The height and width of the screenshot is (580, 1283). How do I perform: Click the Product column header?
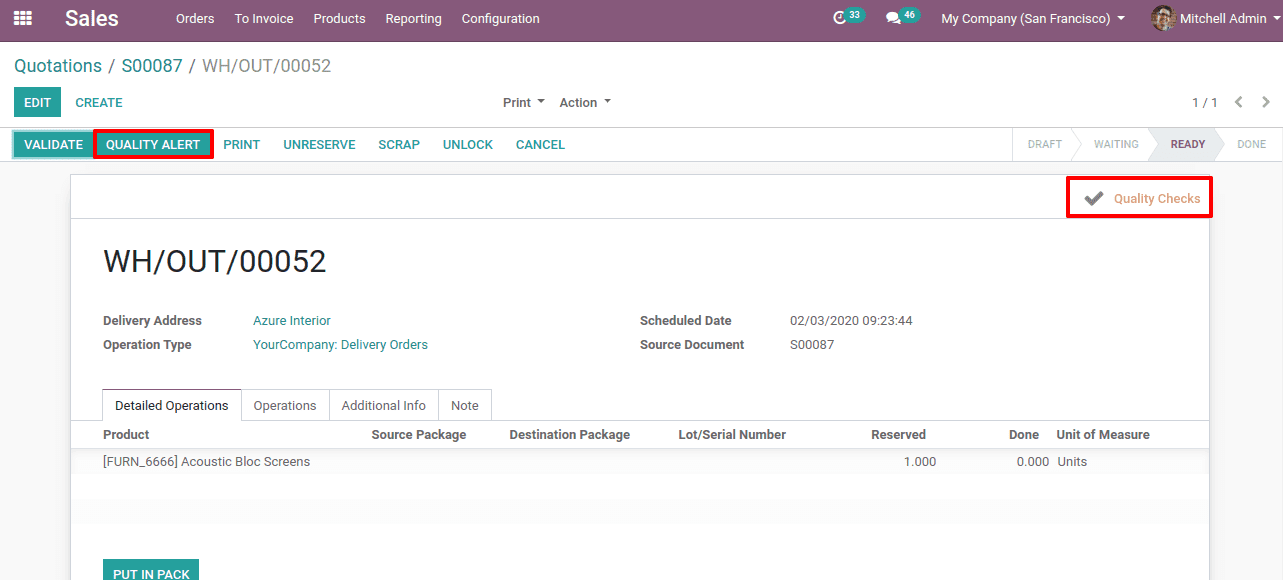(126, 435)
